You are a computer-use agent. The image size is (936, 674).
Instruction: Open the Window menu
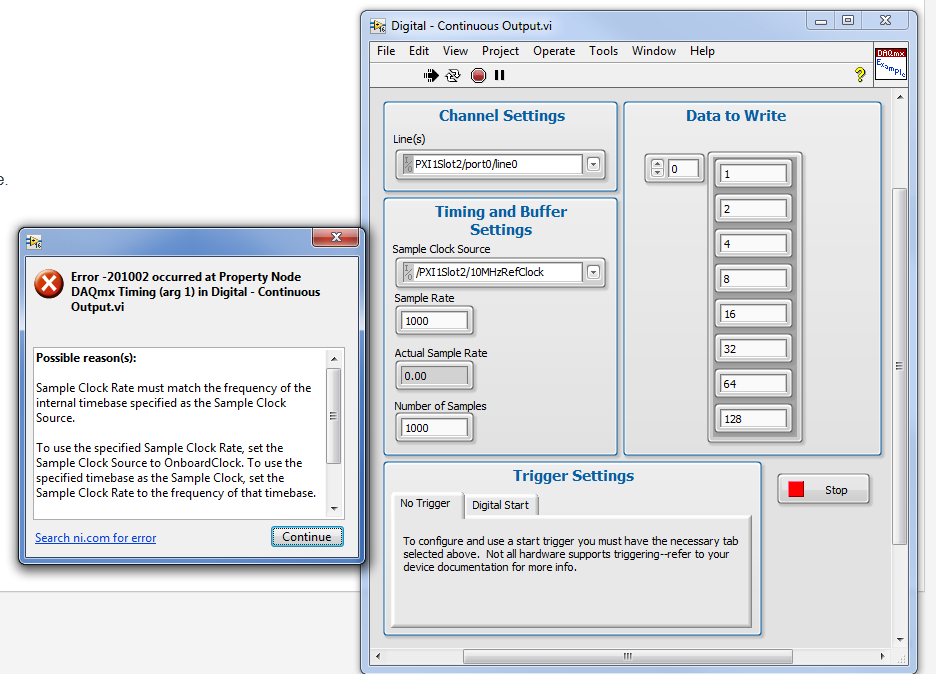(654, 51)
